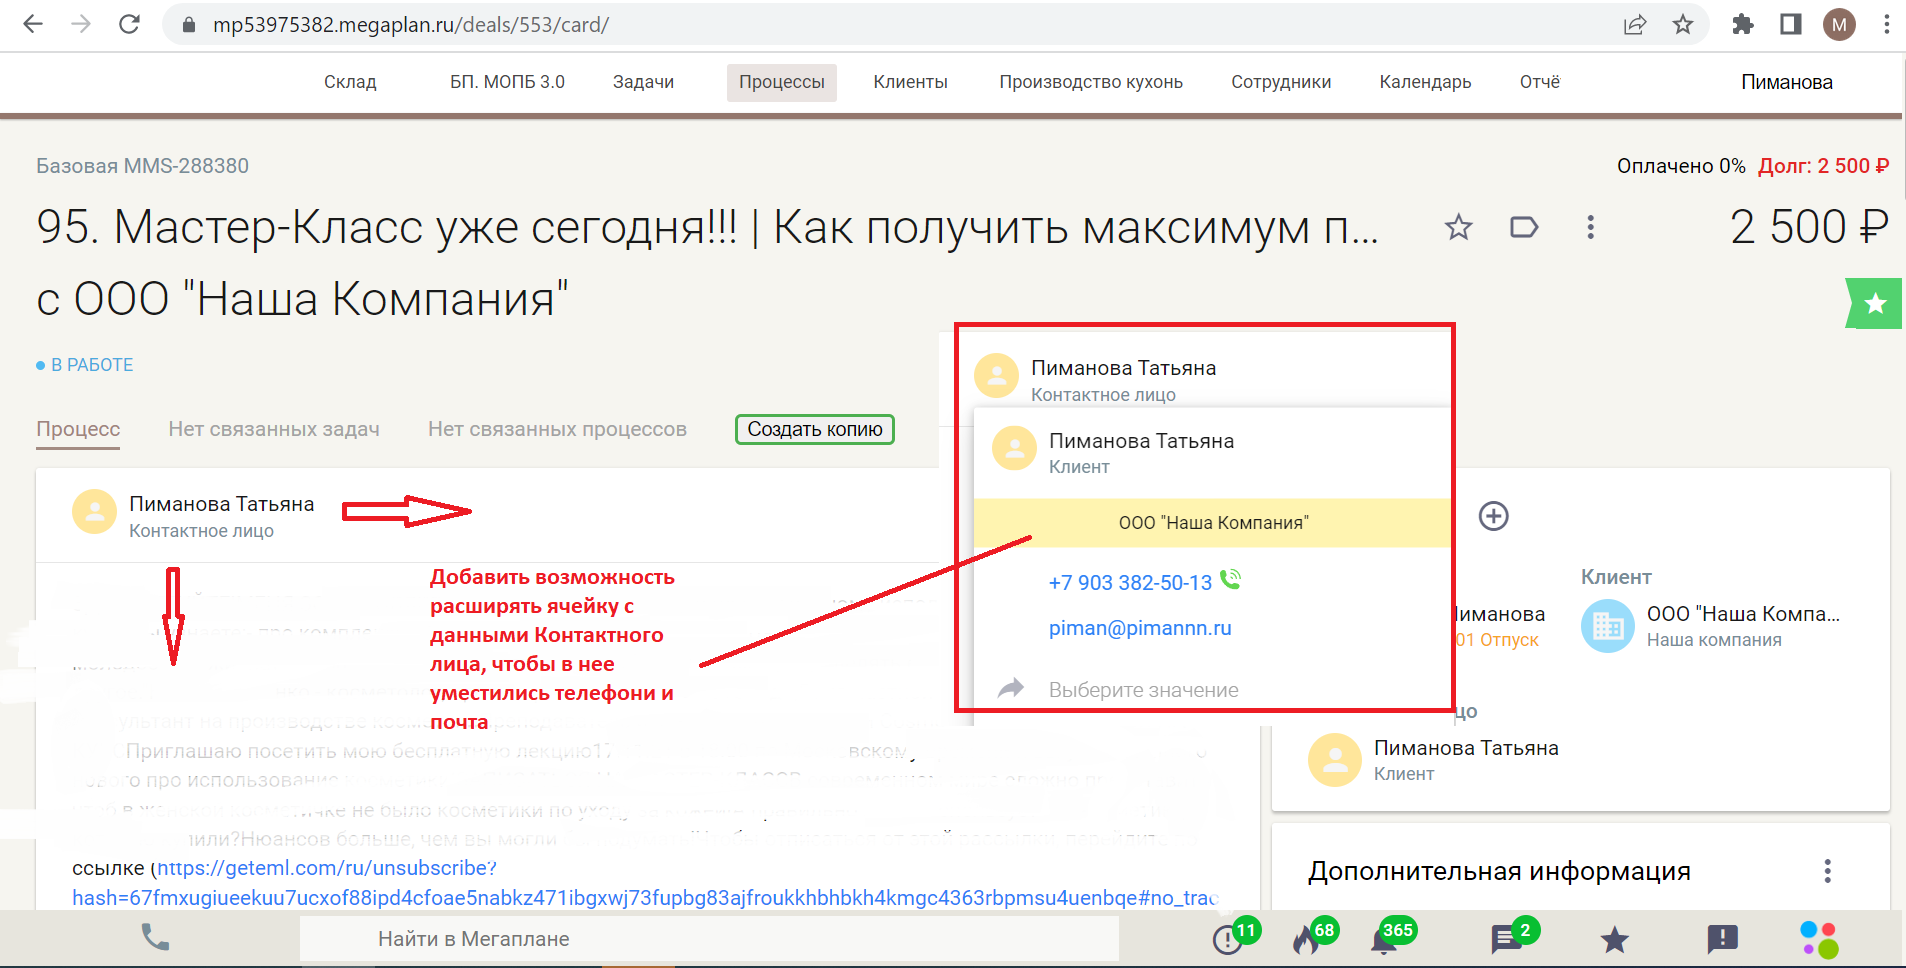Click the ООО Наша Компа... company icon
The height and width of the screenshot is (968, 1906).
tap(1607, 626)
